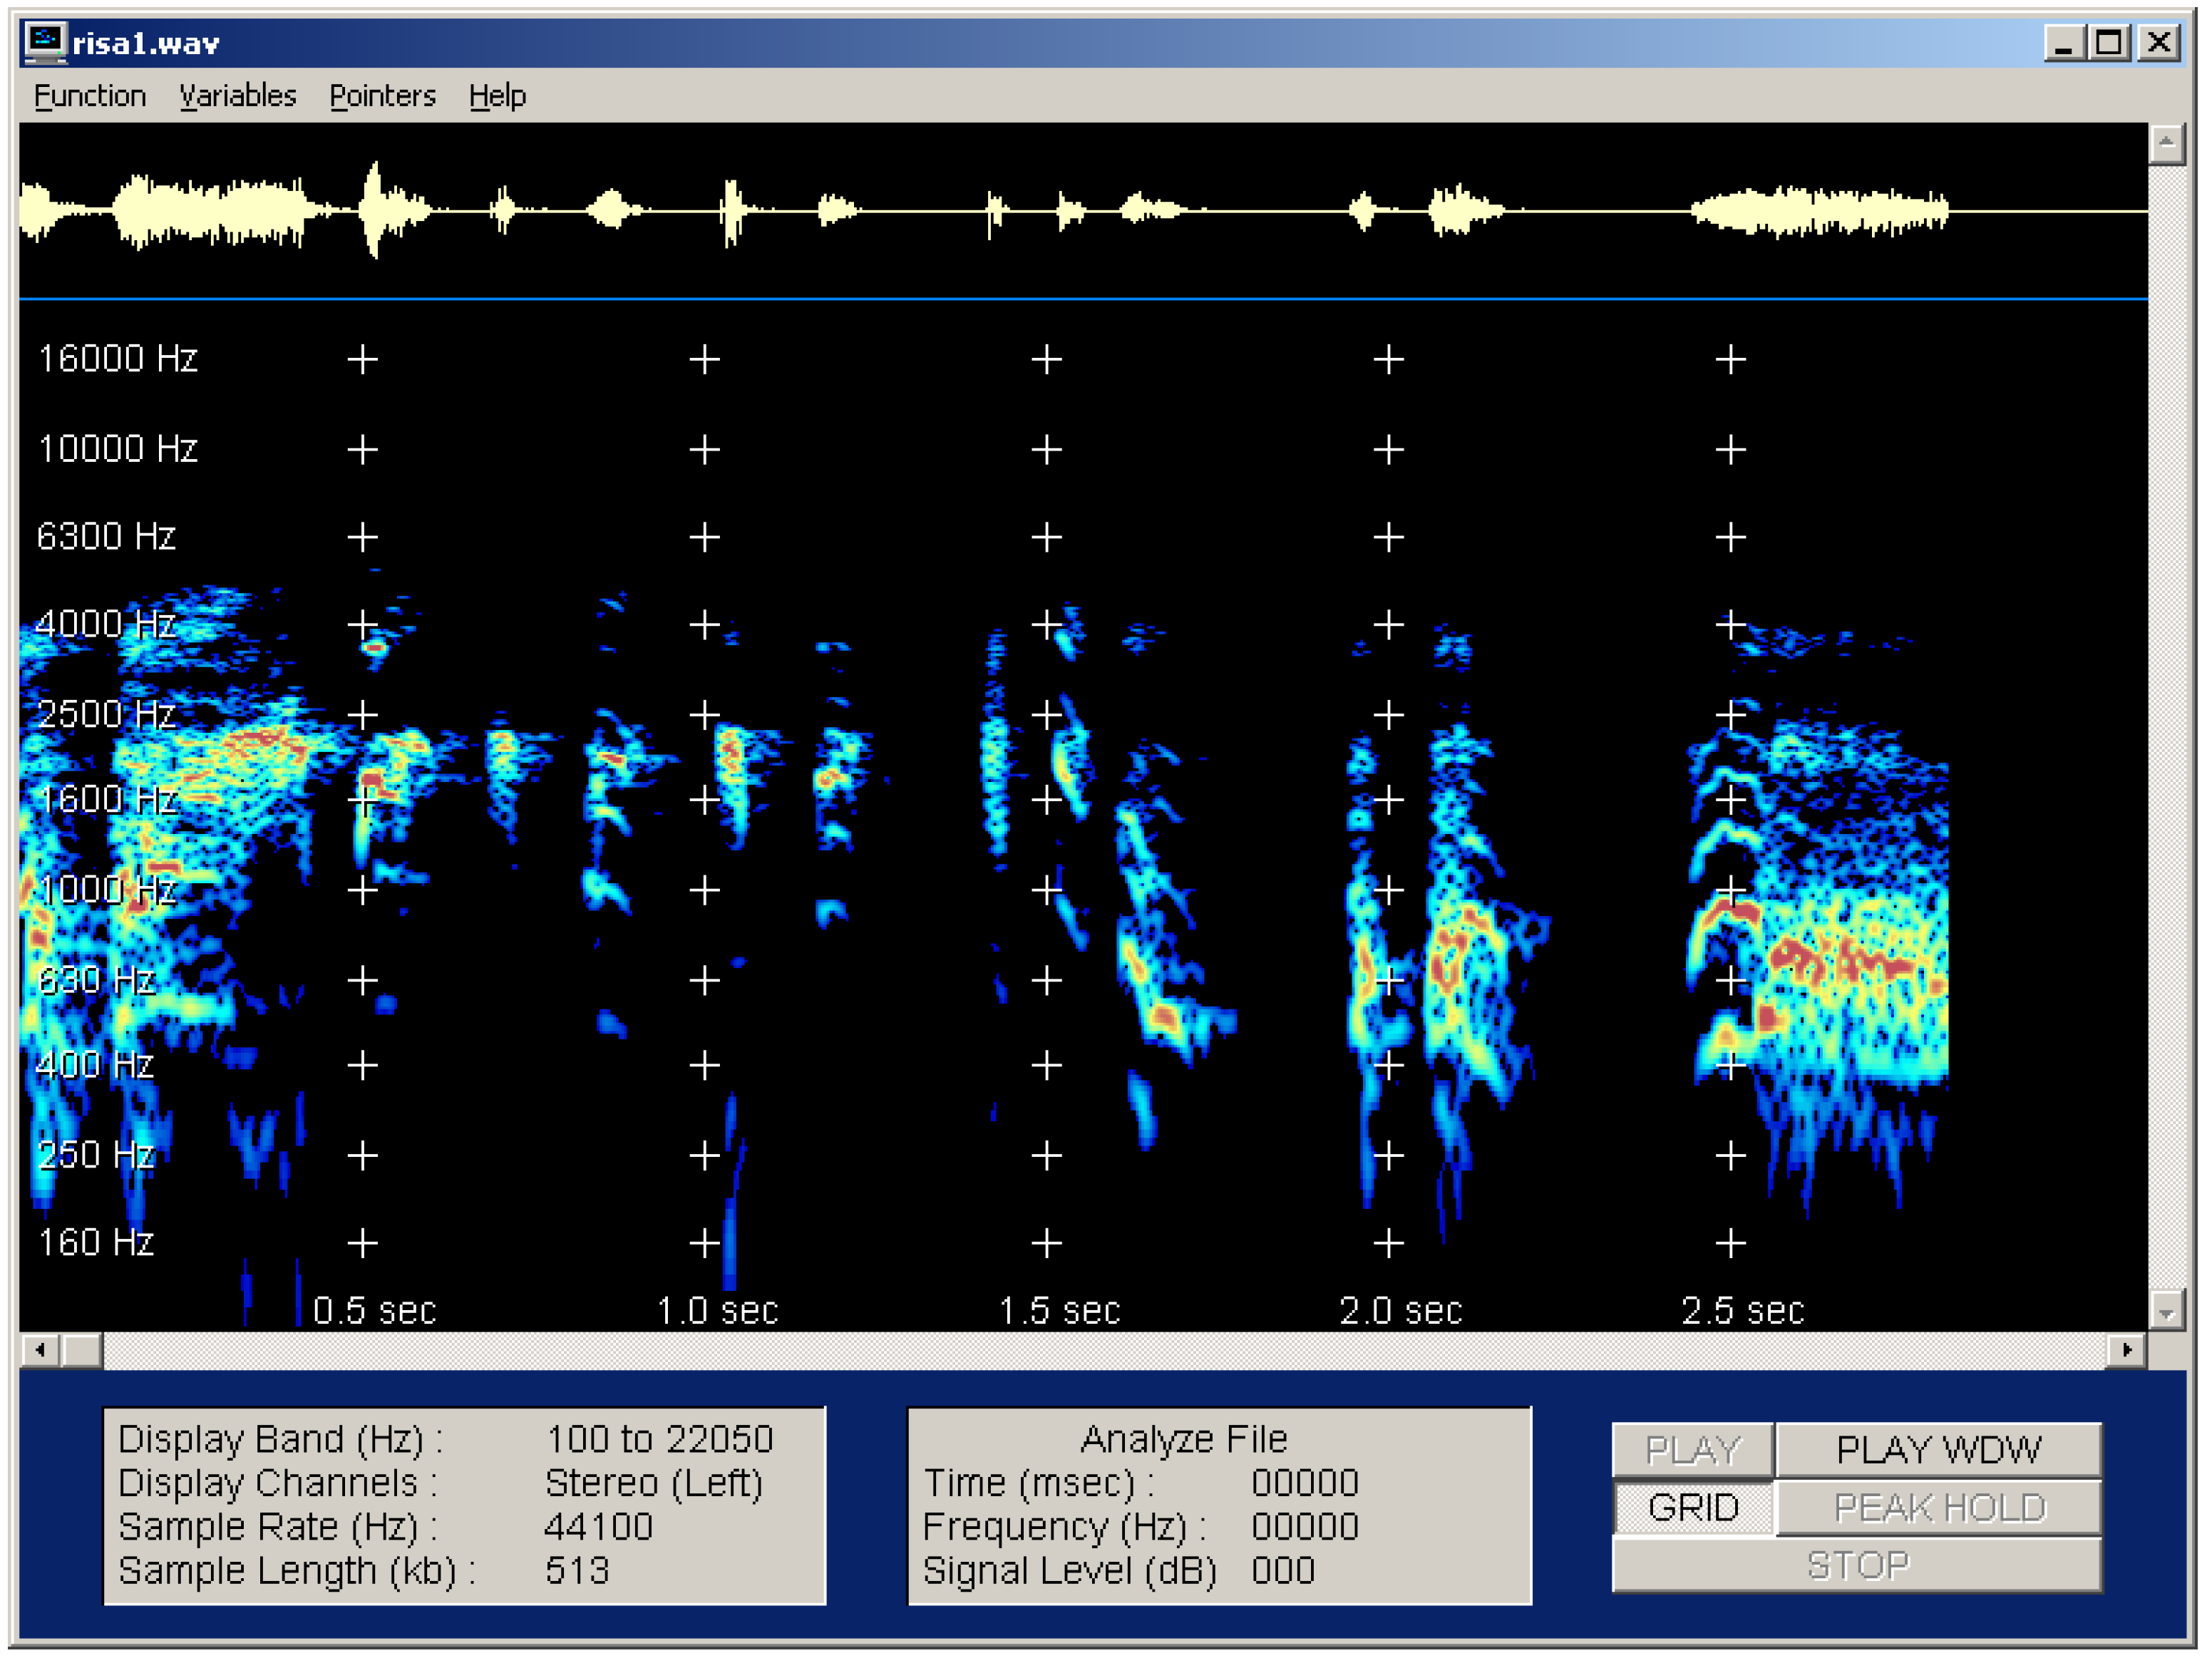Click the risa1.wav title bar app icon
The width and height of the screenshot is (2212, 1663).
[45, 42]
